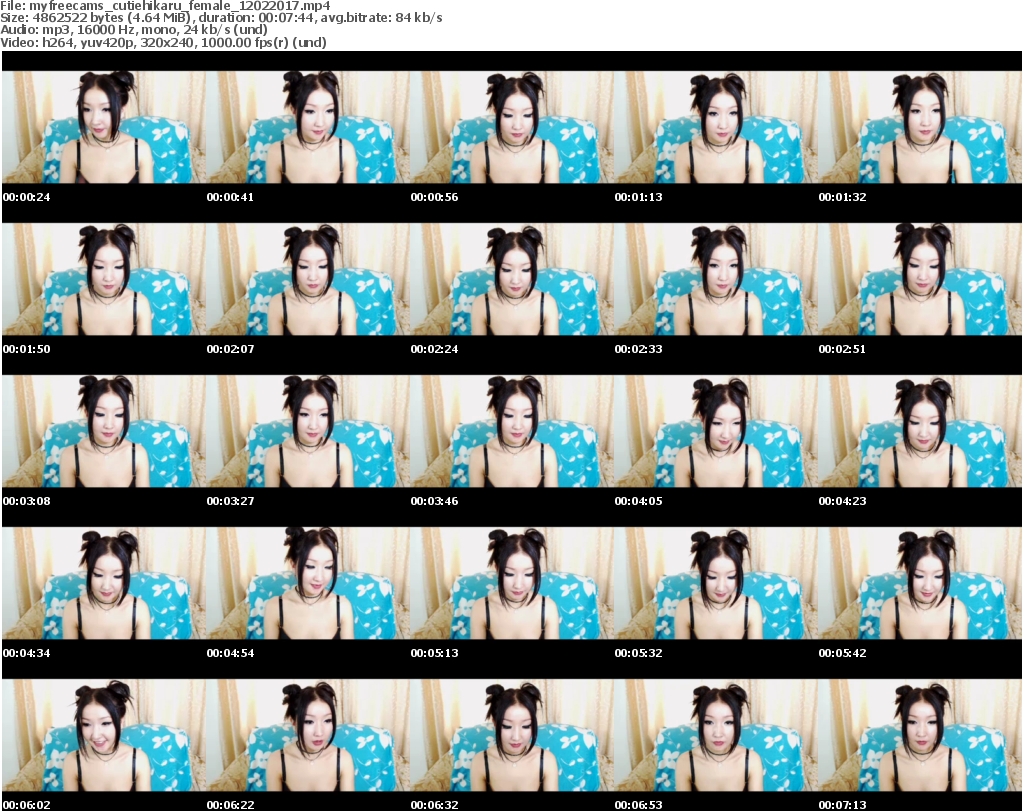Screen dimensions: 1024x811
Task: Click the Size and duration info line
Action: click(221, 18)
